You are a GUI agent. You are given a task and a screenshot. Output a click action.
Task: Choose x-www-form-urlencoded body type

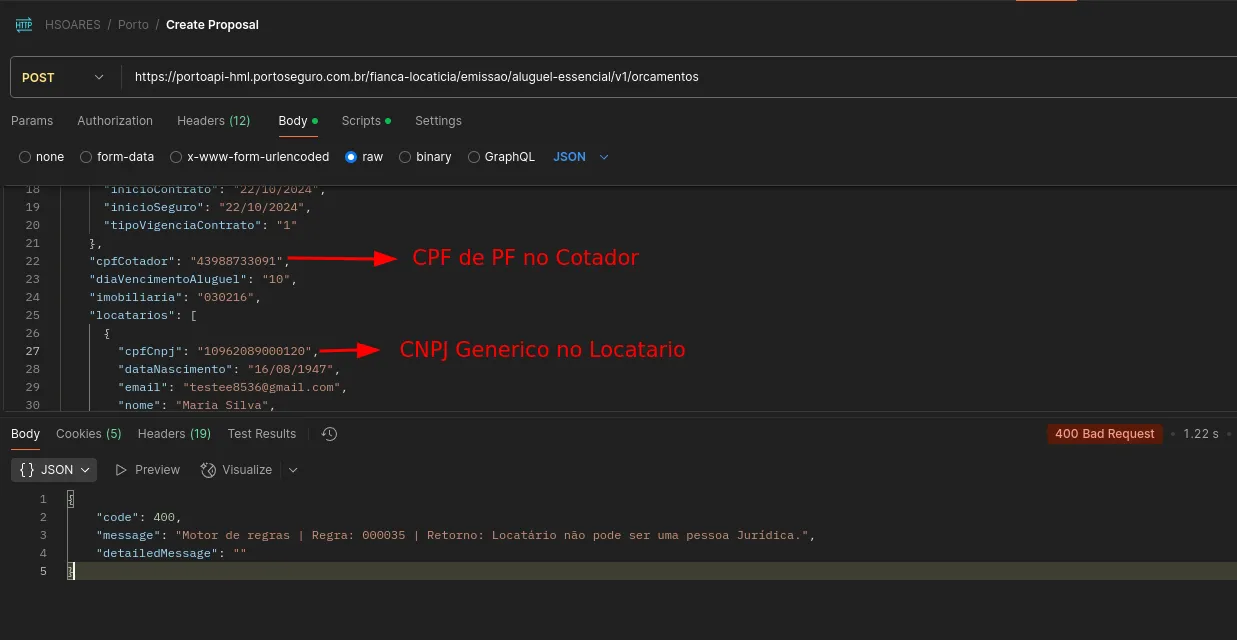pyautogui.click(x=176, y=157)
